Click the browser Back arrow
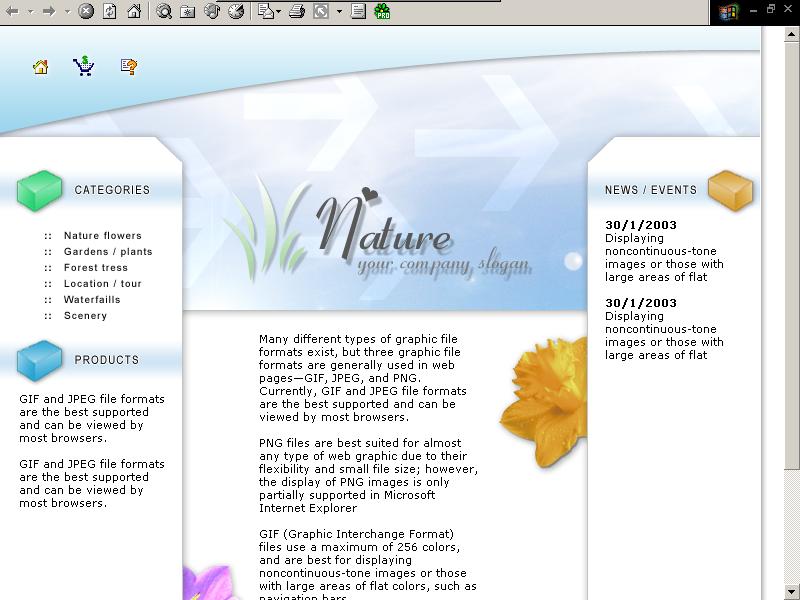The image size is (800, 600). click(12, 11)
